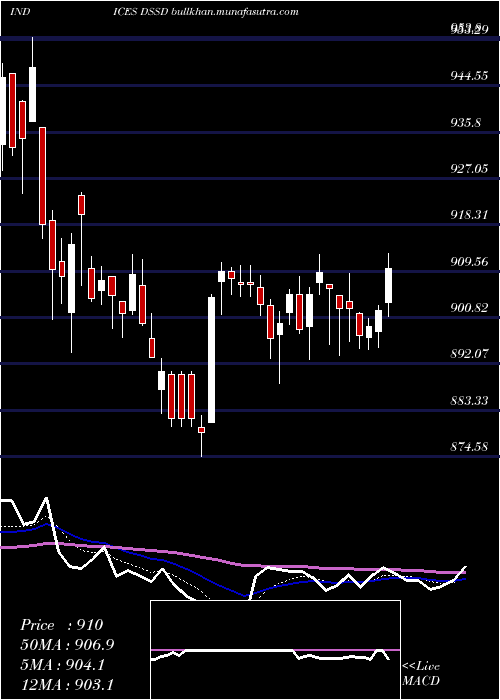Screen dimensions: 500x700
Task: Click the bullkhan.munafasutra.com text
Action: pyautogui.click(x=235, y=12)
